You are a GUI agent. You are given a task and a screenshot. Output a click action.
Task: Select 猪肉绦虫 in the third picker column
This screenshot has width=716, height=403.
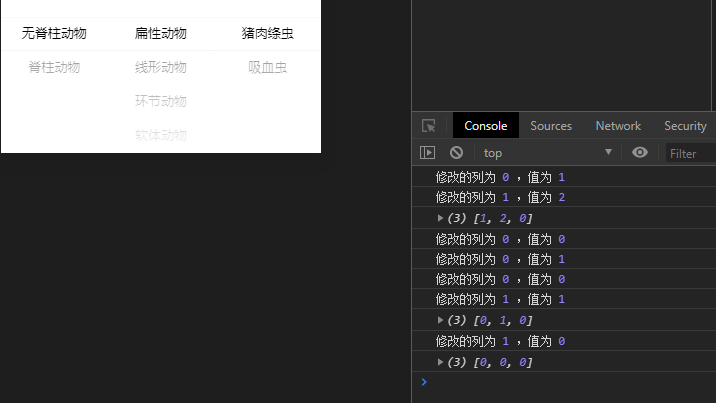click(x=268, y=33)
